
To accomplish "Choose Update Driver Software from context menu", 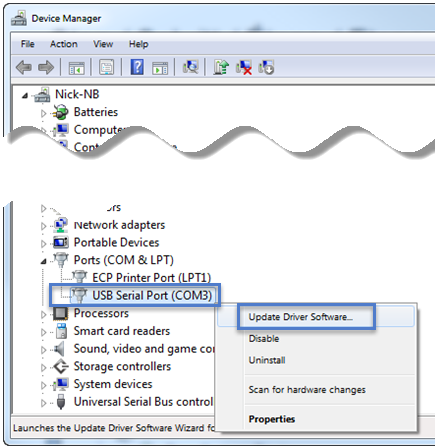I will tap(301, 317).
